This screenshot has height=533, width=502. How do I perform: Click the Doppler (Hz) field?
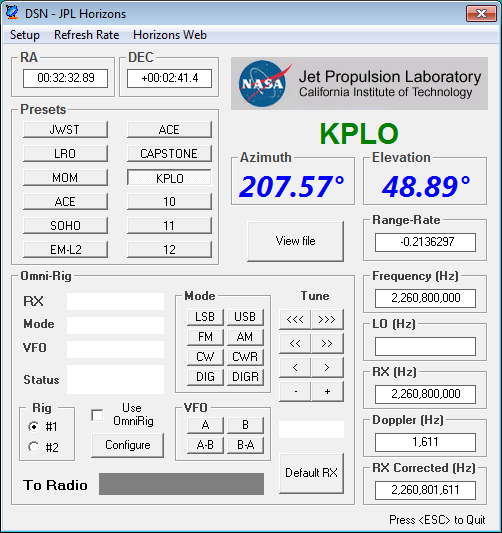pyautogui.click(x=426, y=442)
